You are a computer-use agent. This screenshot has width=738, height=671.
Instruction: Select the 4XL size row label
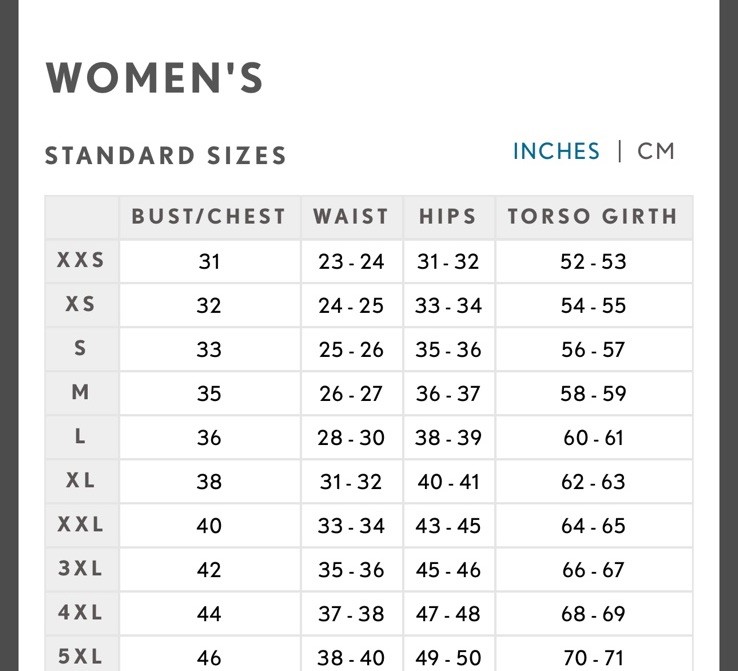81,612
